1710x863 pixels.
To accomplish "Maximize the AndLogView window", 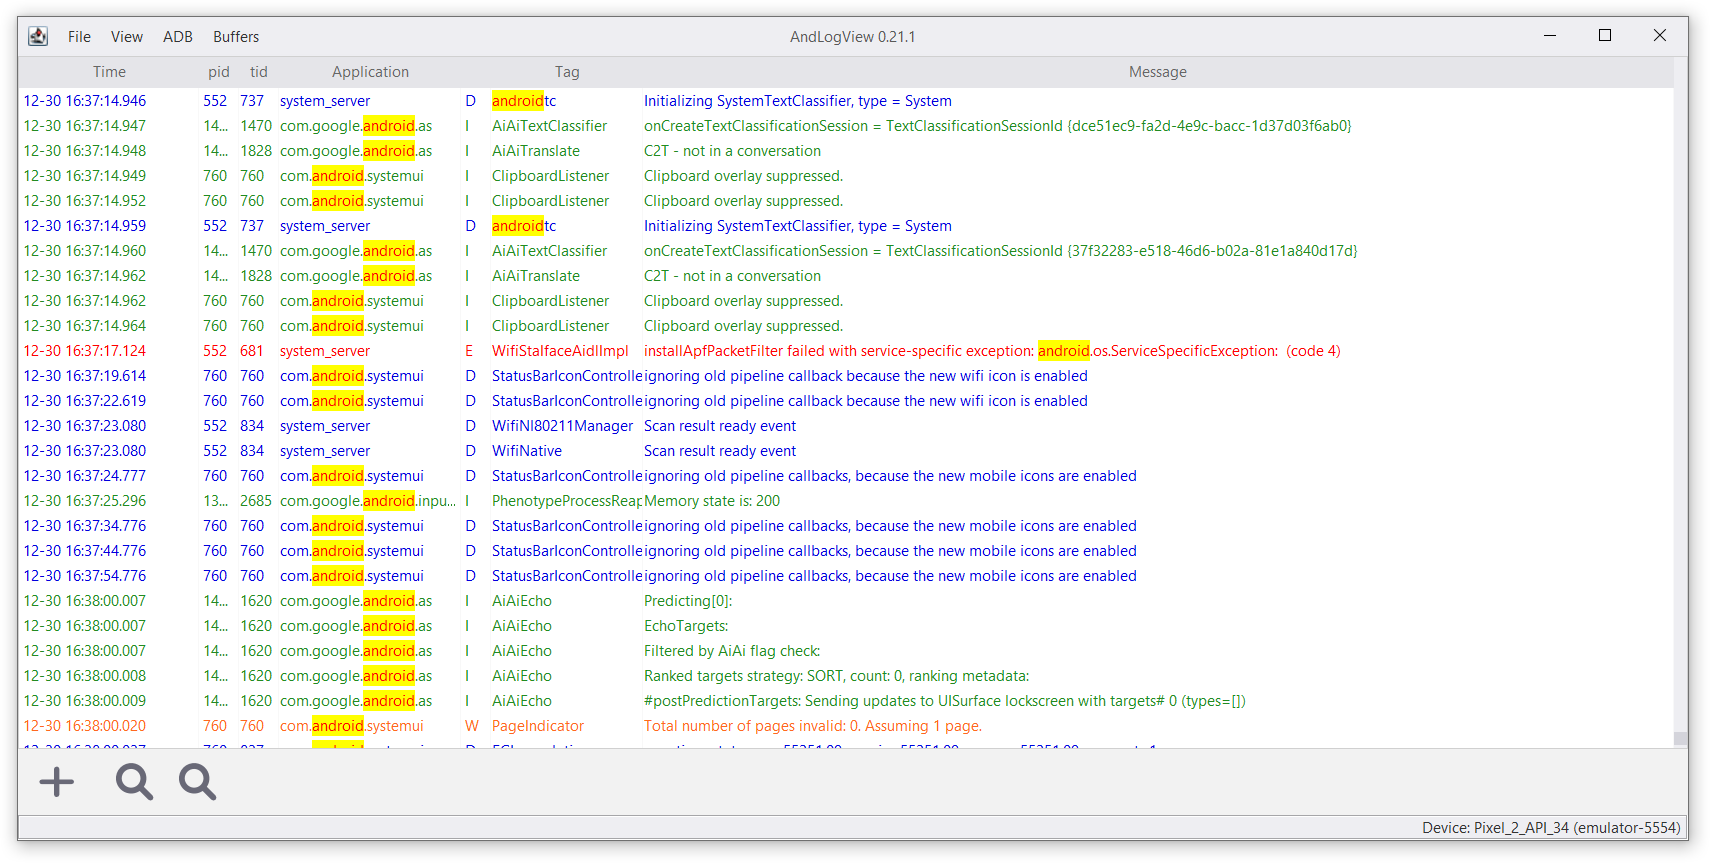I will tap(1605, 36).
